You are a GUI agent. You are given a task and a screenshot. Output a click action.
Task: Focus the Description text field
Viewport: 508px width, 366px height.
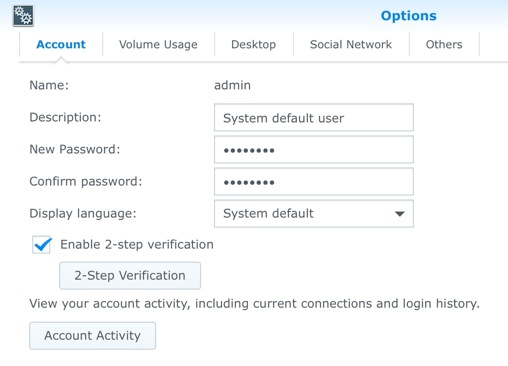(314, 118)
